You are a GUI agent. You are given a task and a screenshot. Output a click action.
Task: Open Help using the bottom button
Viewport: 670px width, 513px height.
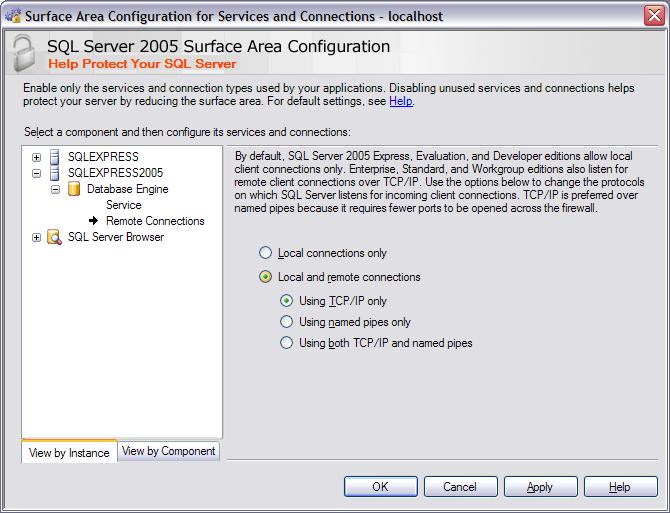620,487
